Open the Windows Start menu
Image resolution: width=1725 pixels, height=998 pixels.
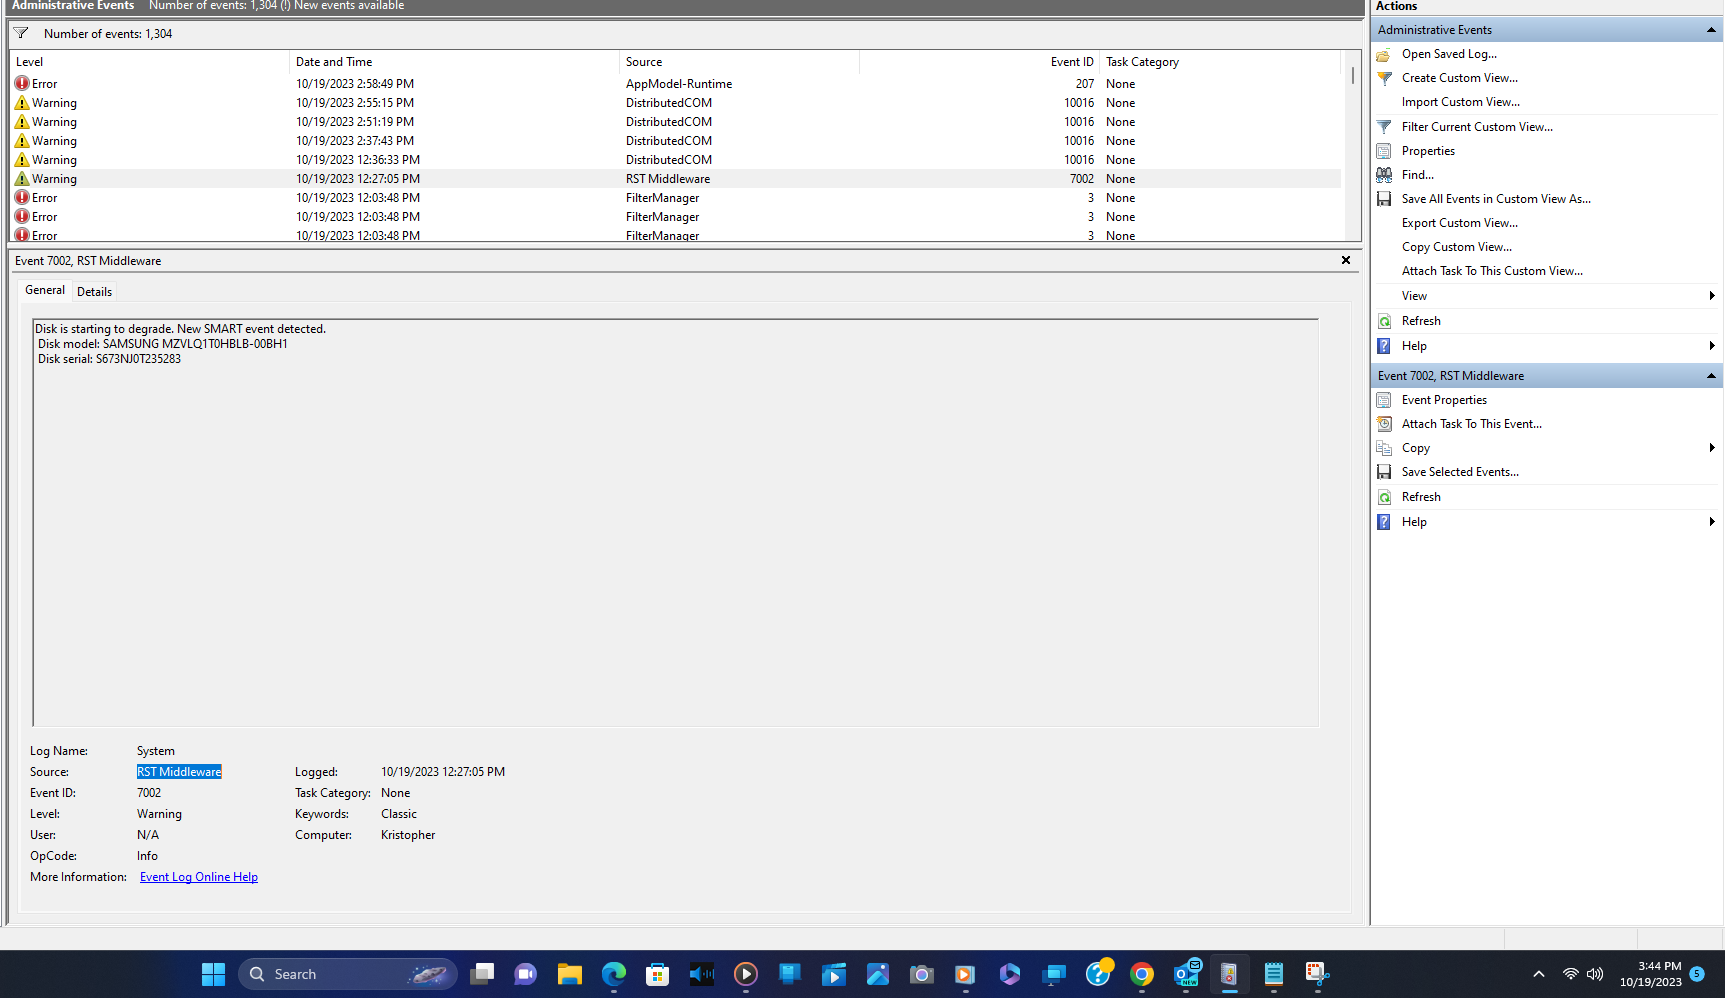click(212, 973)
